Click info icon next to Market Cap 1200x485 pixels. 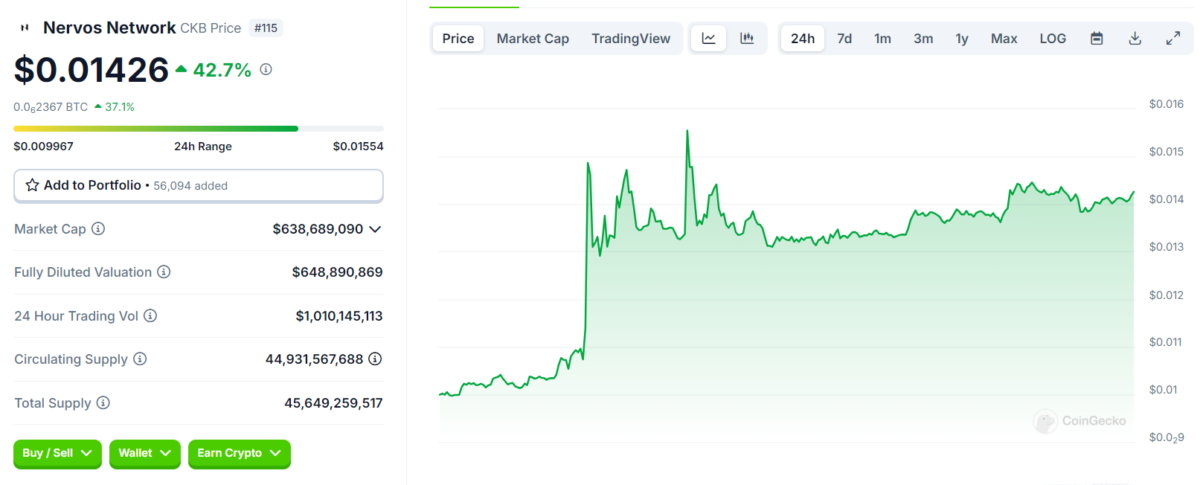coord(98,229)
